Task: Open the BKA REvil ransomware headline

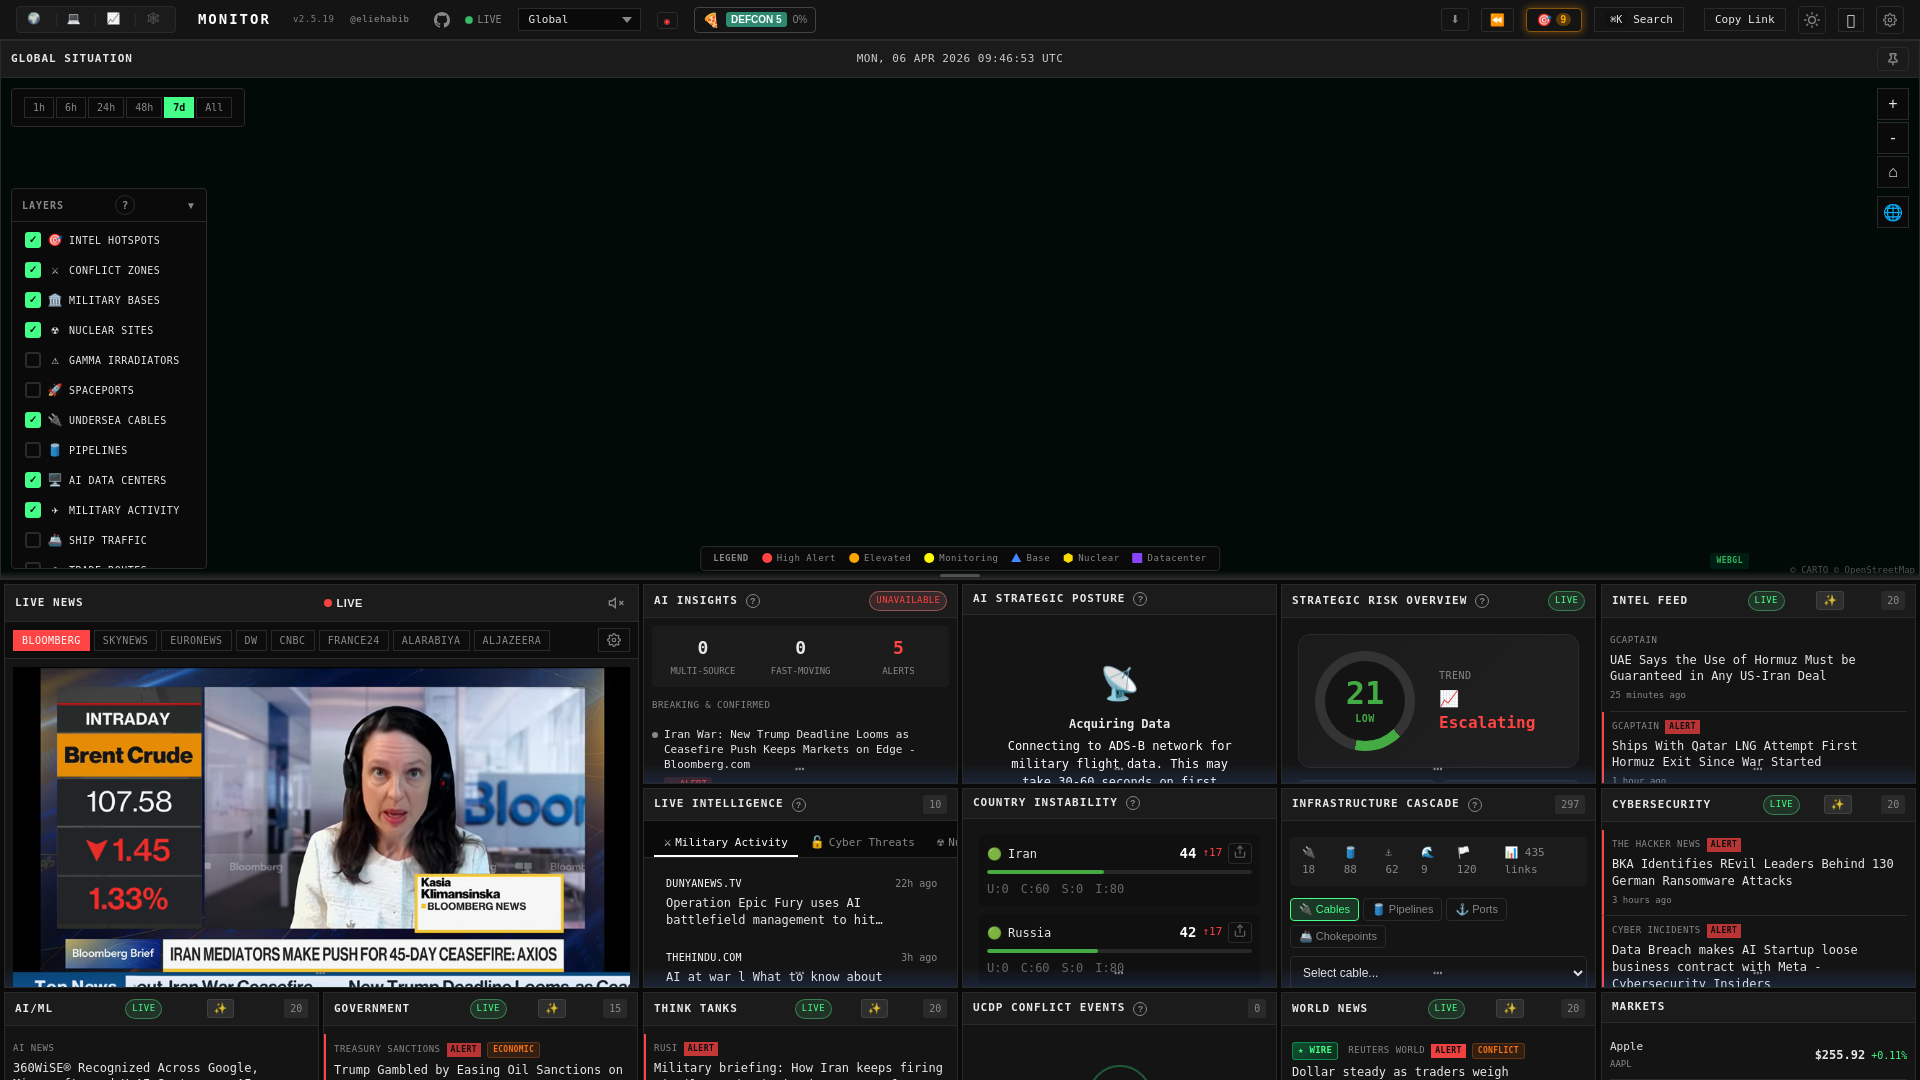Action: 1752,872
